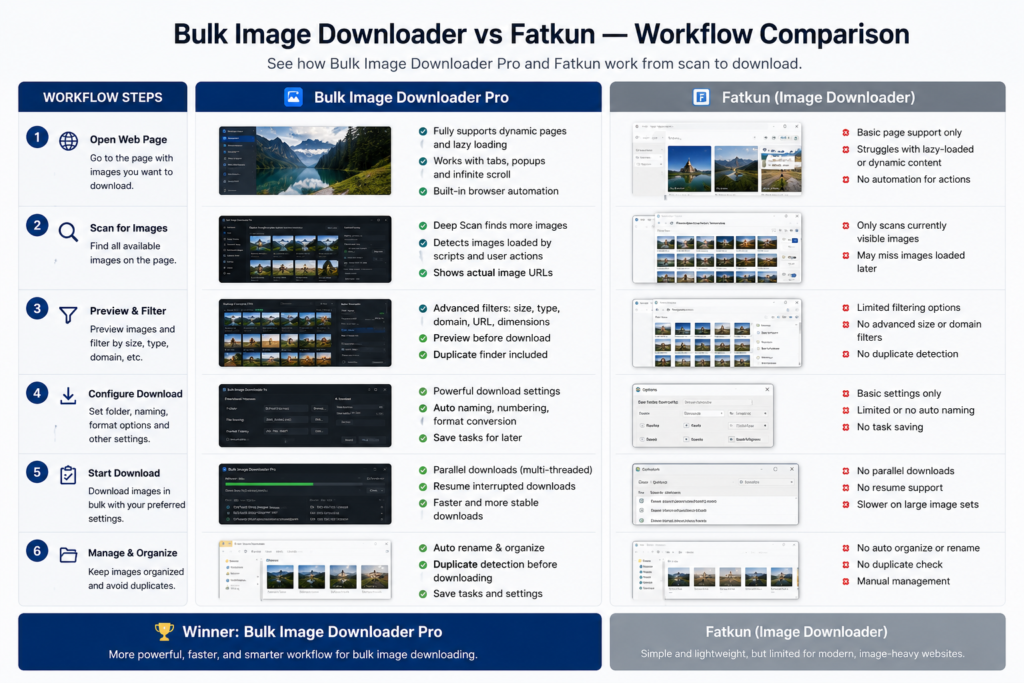The image size is (1024, 683).
Task: Click the Configure Download step title
Action: click(135, 394)
